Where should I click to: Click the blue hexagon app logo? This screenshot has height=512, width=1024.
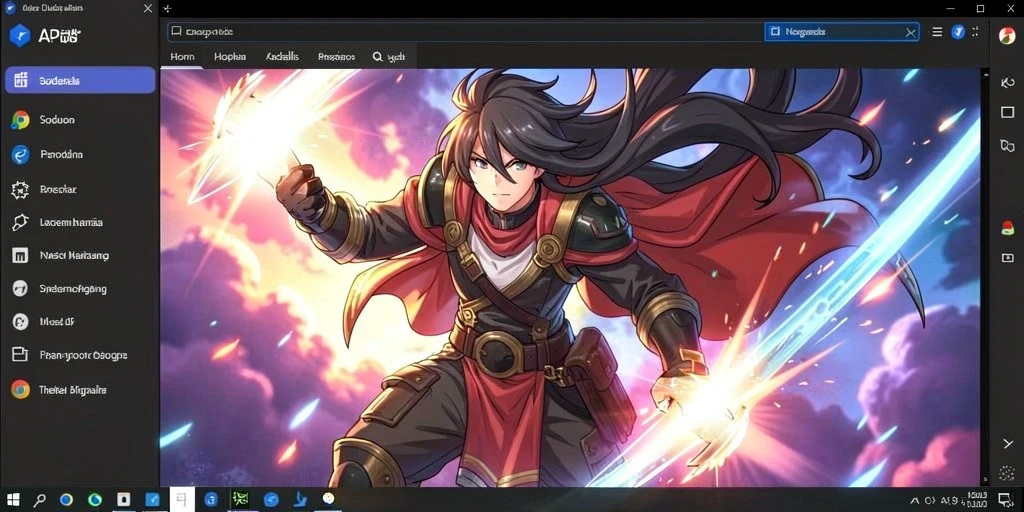pos(20,35)
